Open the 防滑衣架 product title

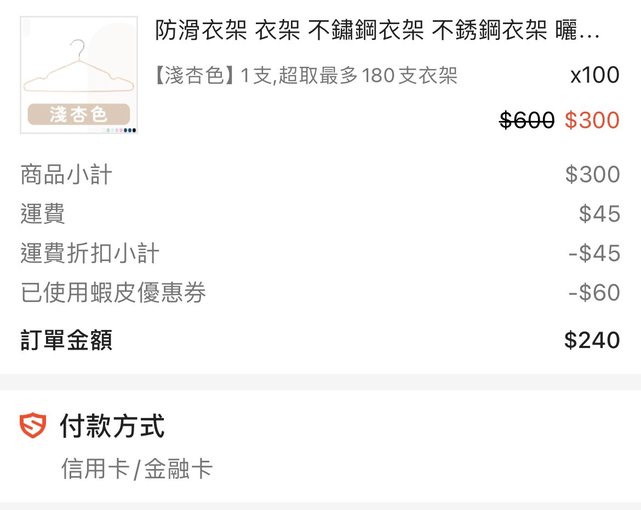(x=377, y=31)
